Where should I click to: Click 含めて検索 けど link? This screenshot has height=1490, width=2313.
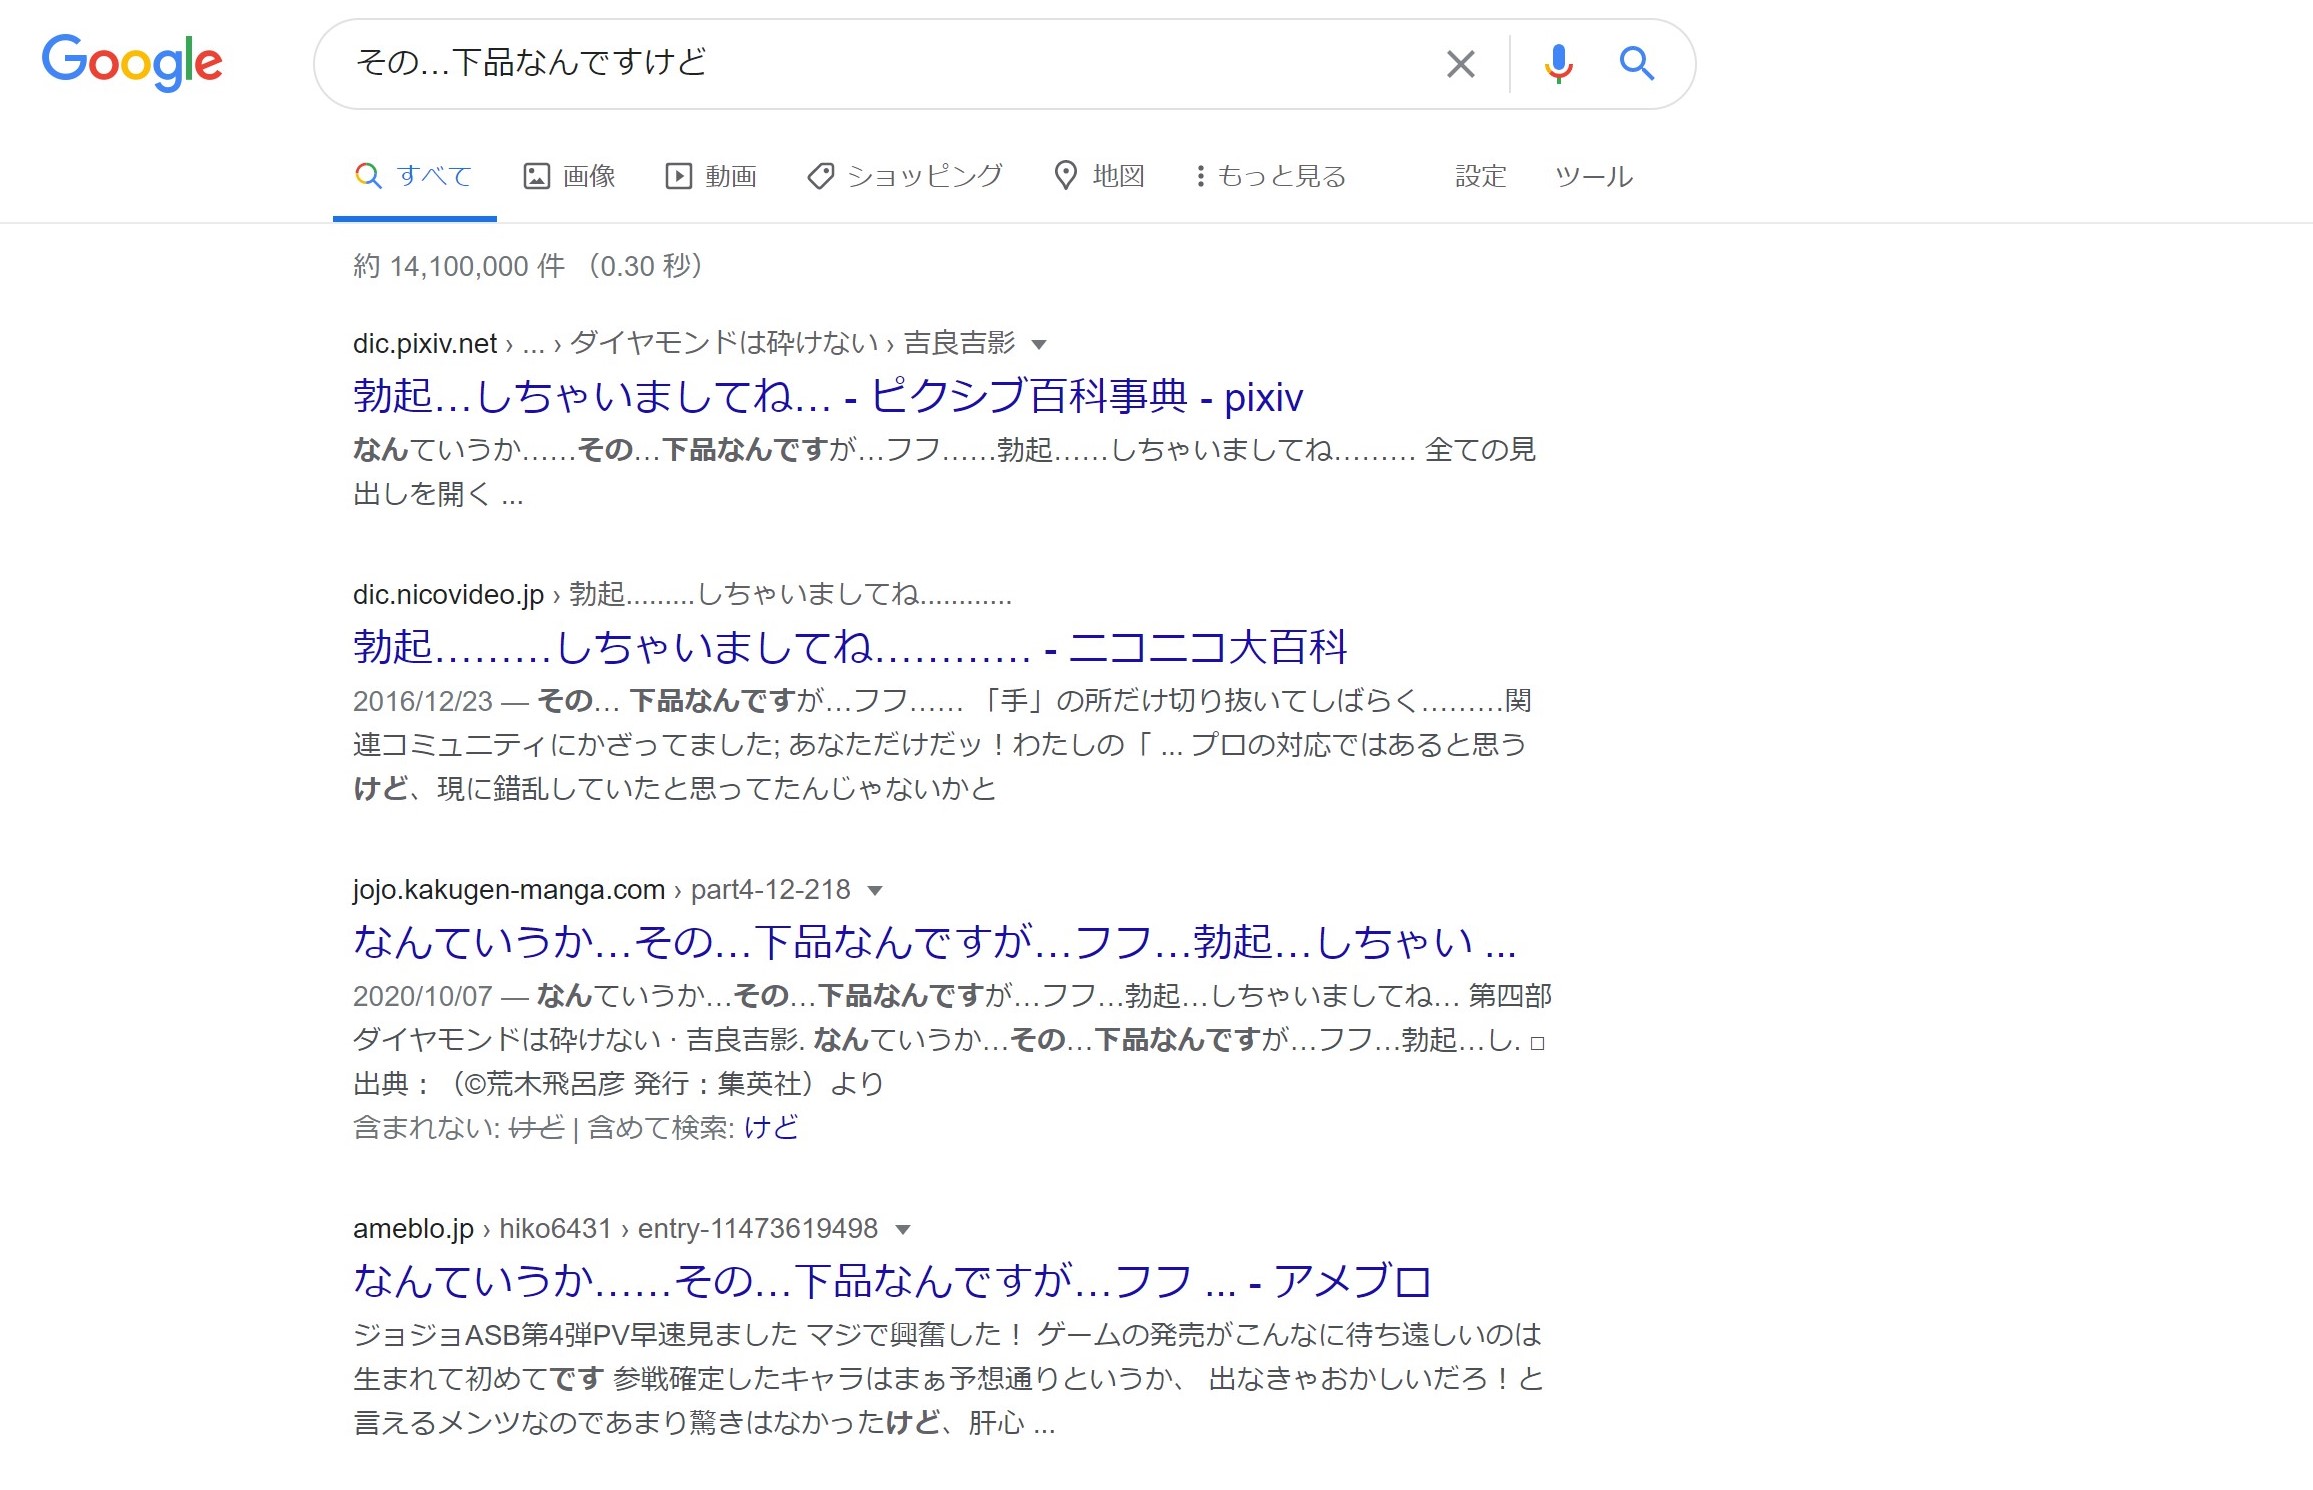(x=771, y=1128)
